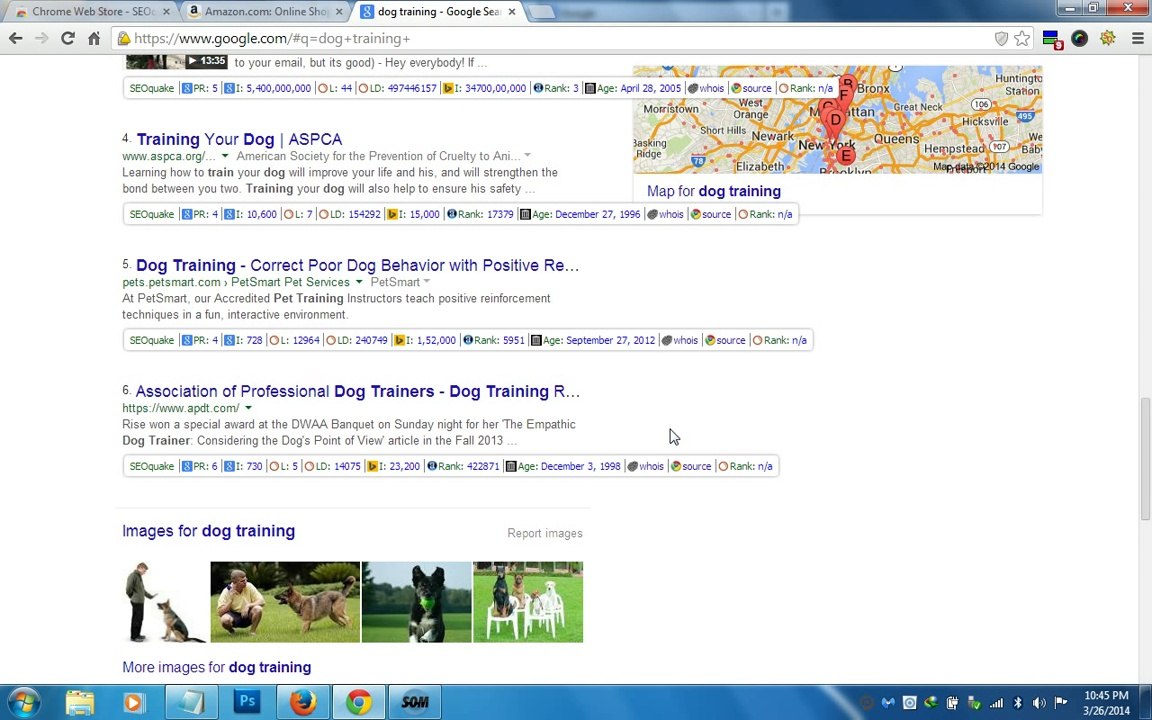Viewport: 1152px width, 720px height.
Task: Expand American Society for Prevention dropdown
Action: coord(528,156)
